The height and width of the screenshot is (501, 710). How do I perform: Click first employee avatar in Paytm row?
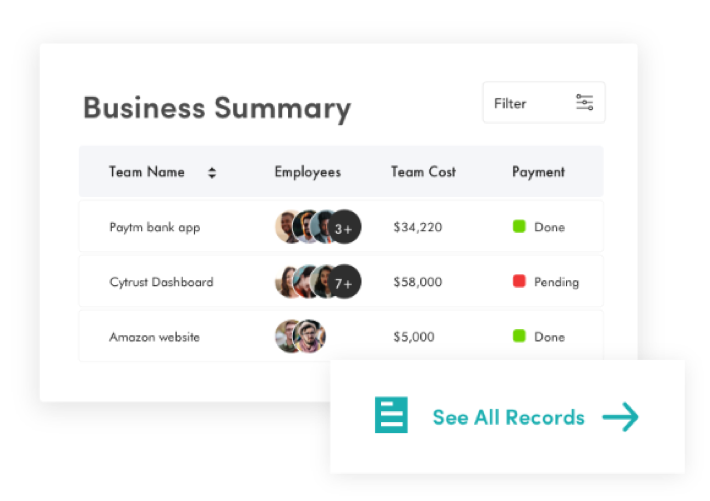tap(286, 226)
